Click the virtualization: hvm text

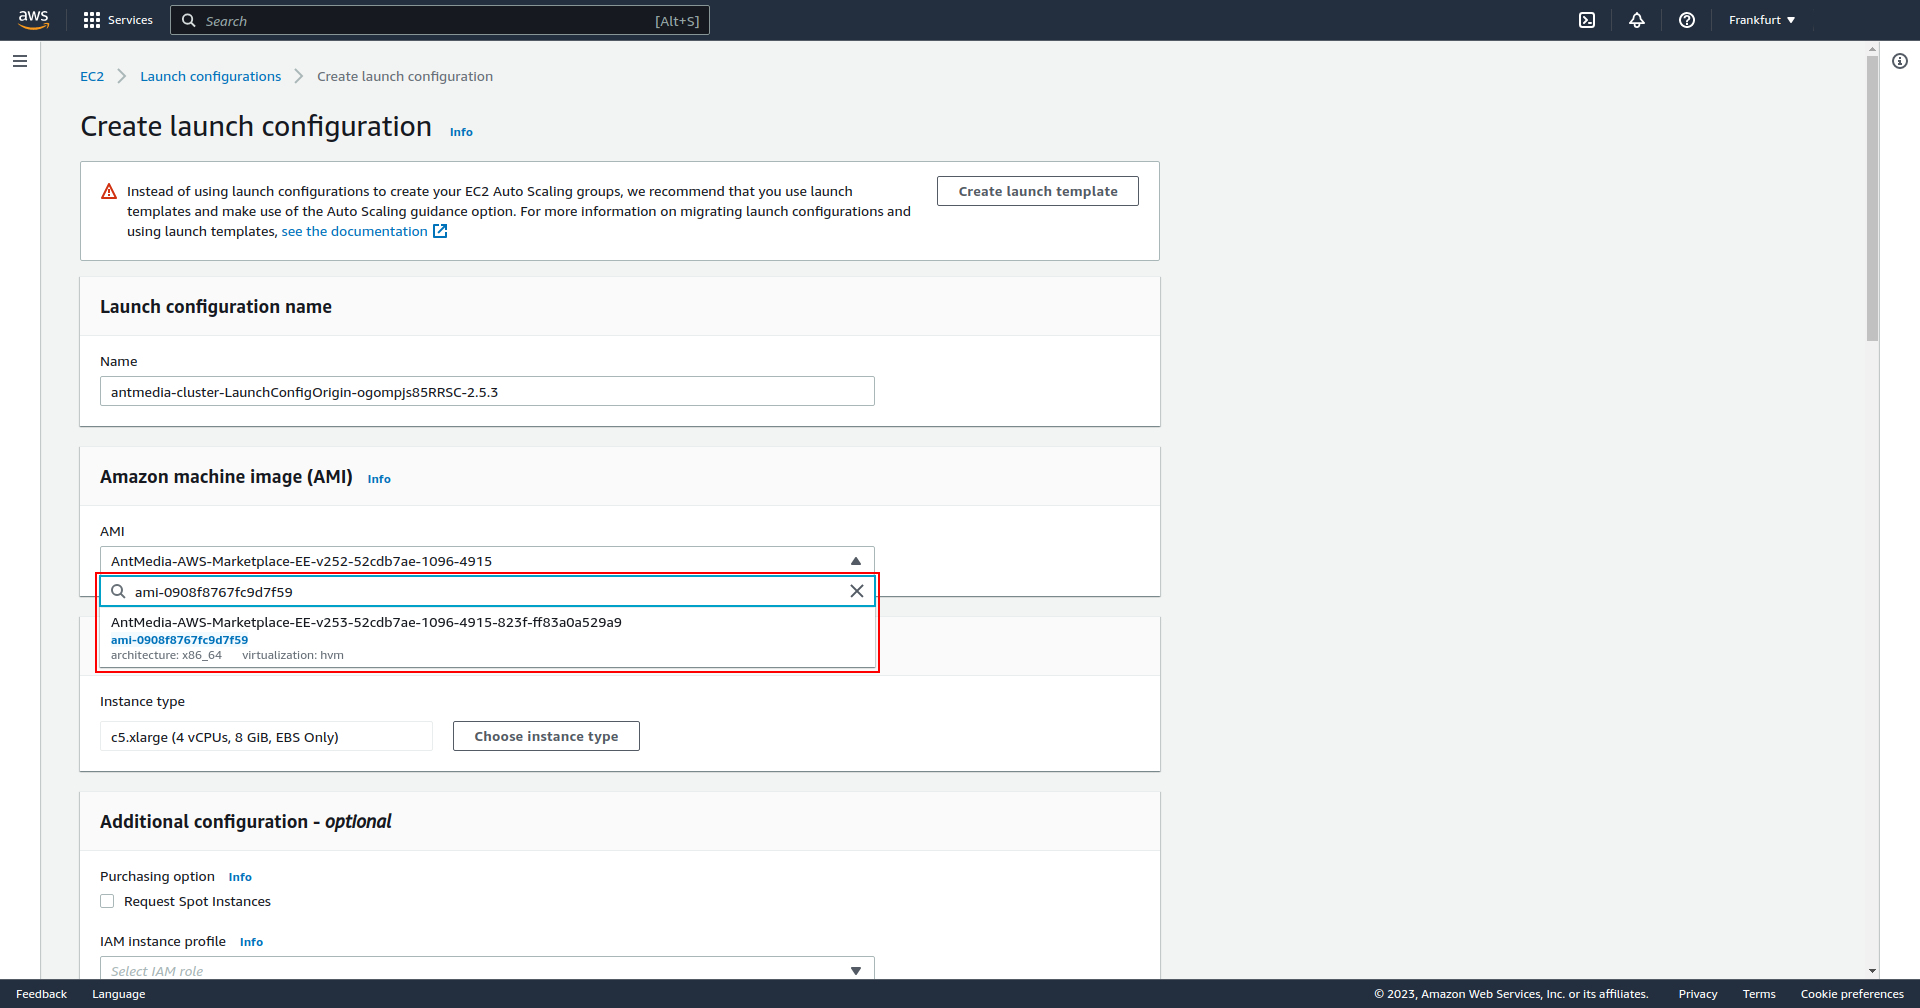tap(293, 655)
